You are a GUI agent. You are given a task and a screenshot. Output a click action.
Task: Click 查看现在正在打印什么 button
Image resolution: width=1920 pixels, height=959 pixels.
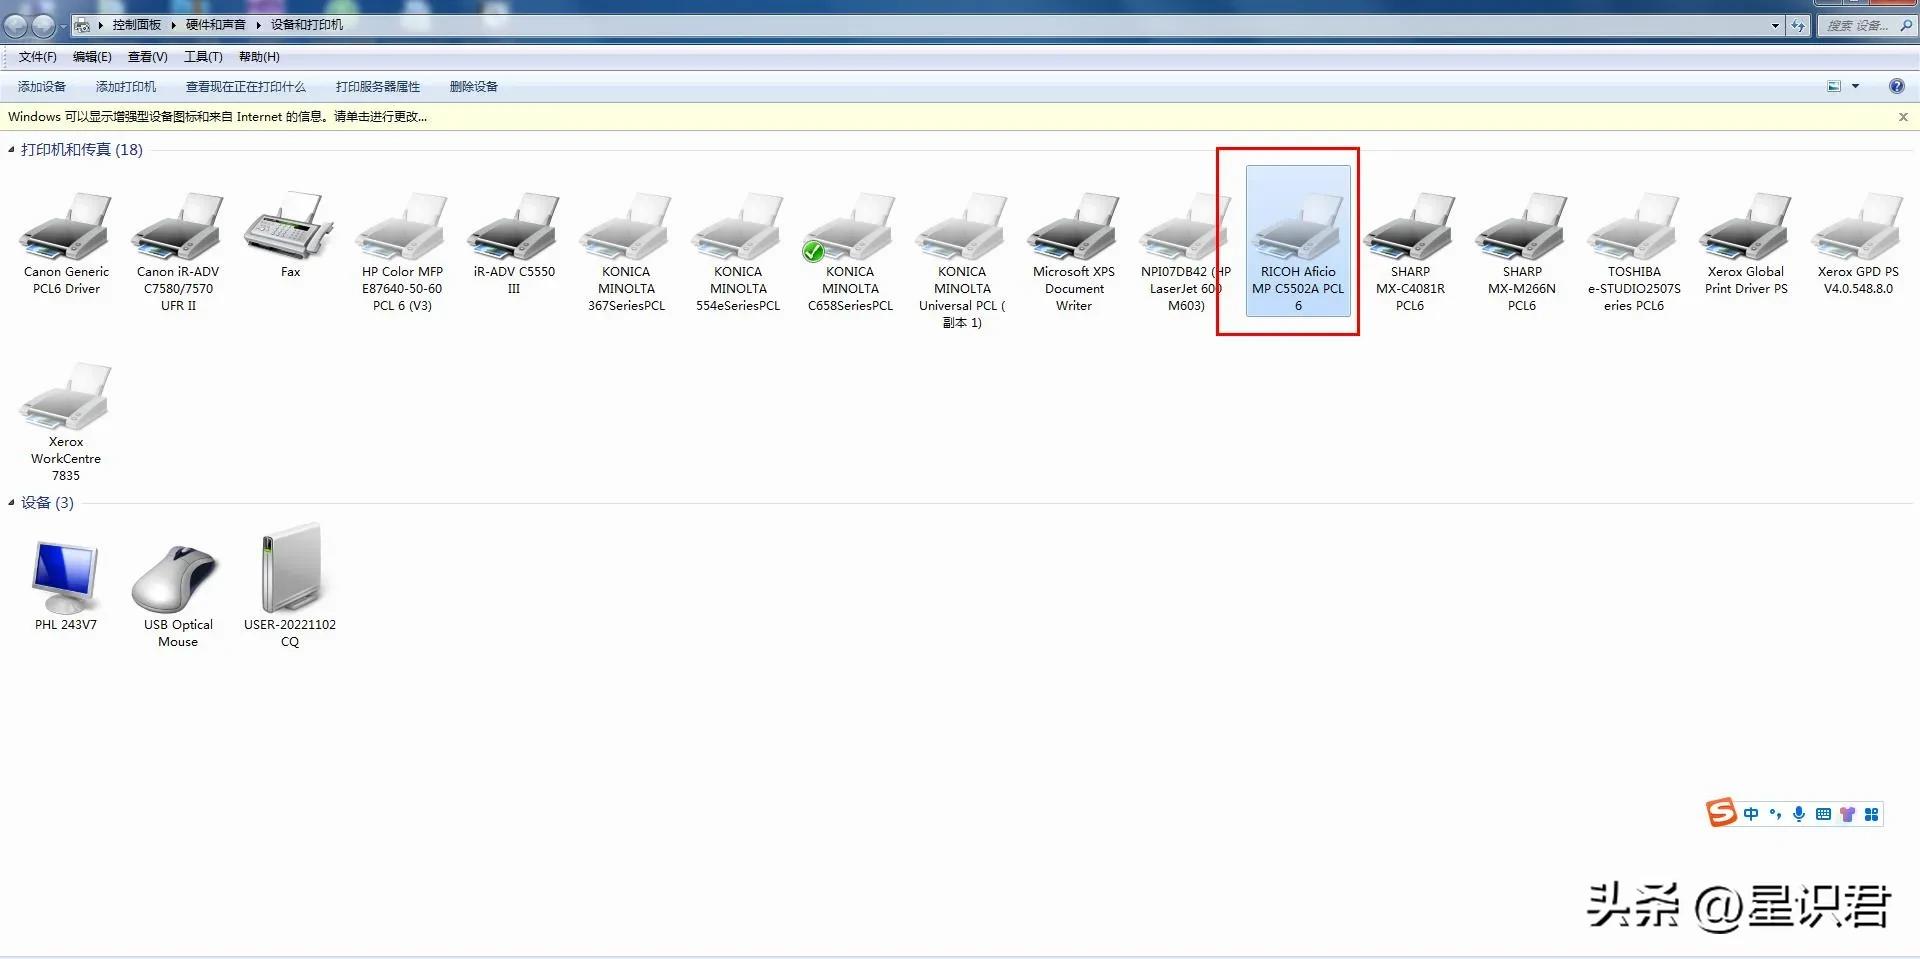tap(246, 87)
